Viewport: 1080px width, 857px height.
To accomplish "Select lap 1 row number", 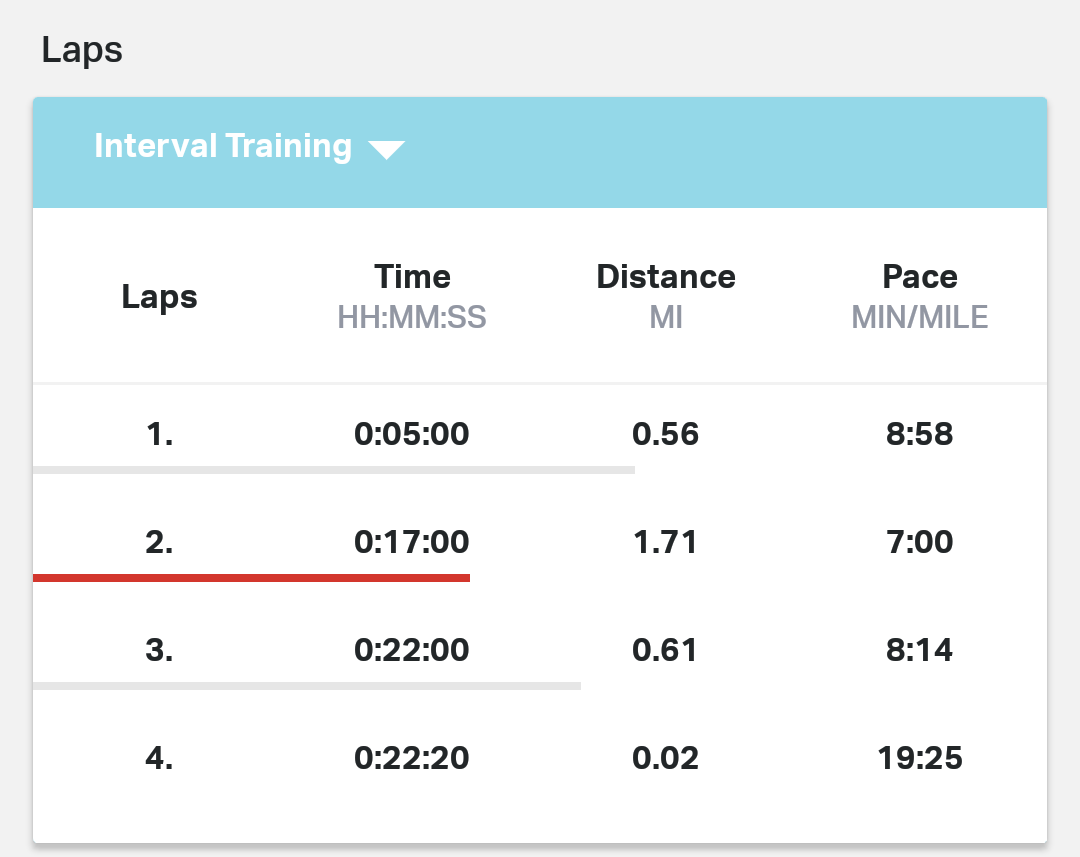I will coord(159,435).
